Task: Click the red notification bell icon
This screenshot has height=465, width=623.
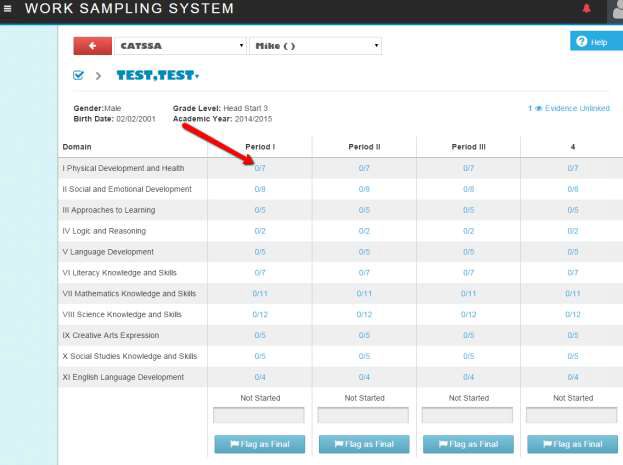Action: click(x=586, y=9)
